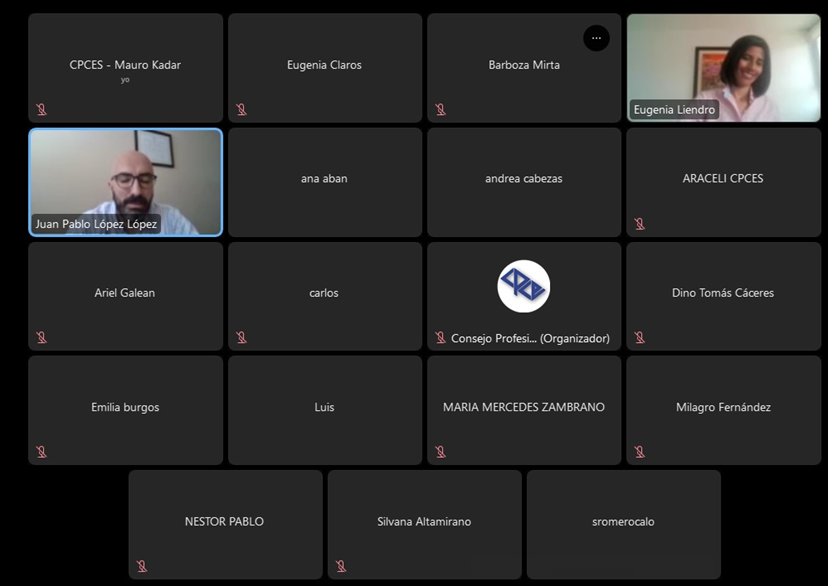828x586 pixels.
Task: Select the Luis participant name
Action: point(324,407)
